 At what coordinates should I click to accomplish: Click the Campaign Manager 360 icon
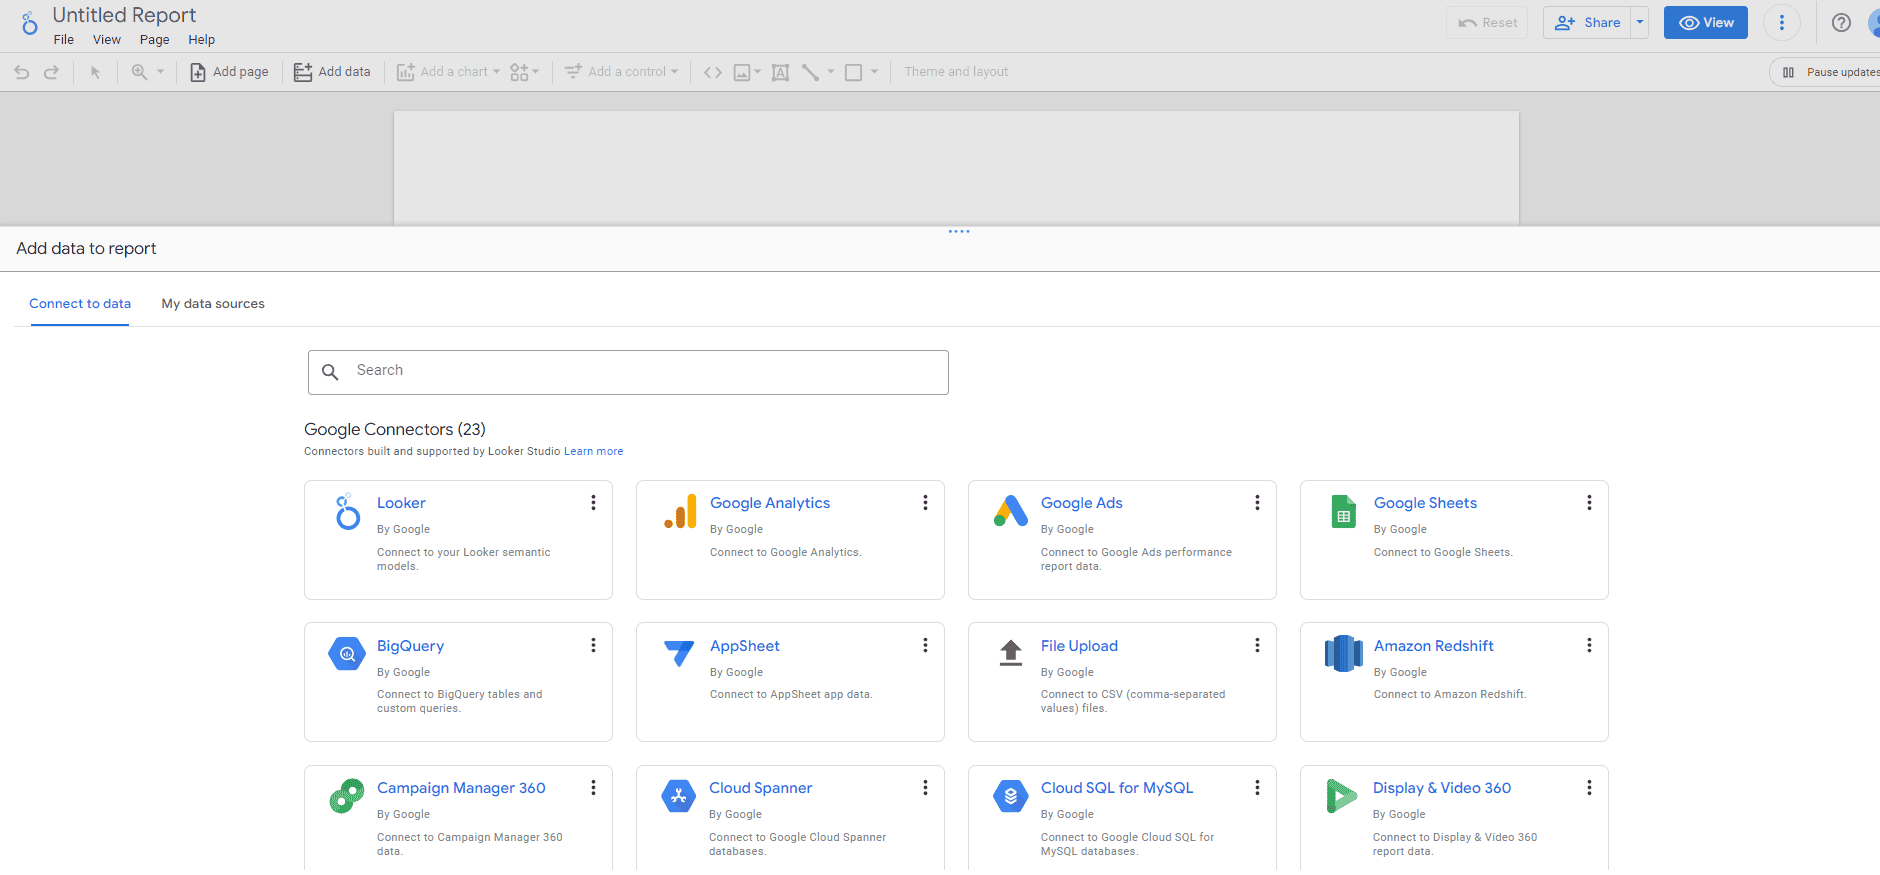(347, 796)
